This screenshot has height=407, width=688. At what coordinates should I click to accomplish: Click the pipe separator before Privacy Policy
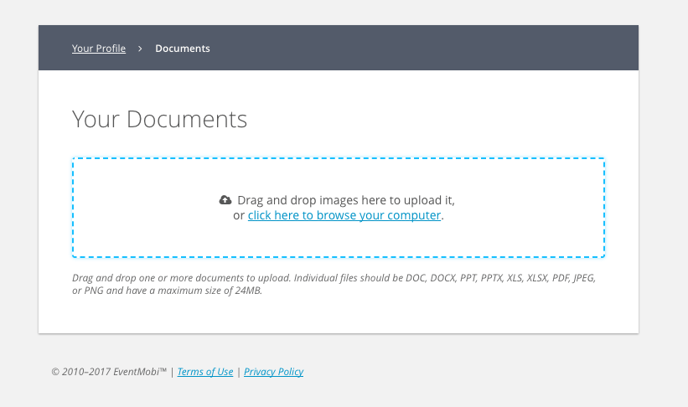point(239,372)
